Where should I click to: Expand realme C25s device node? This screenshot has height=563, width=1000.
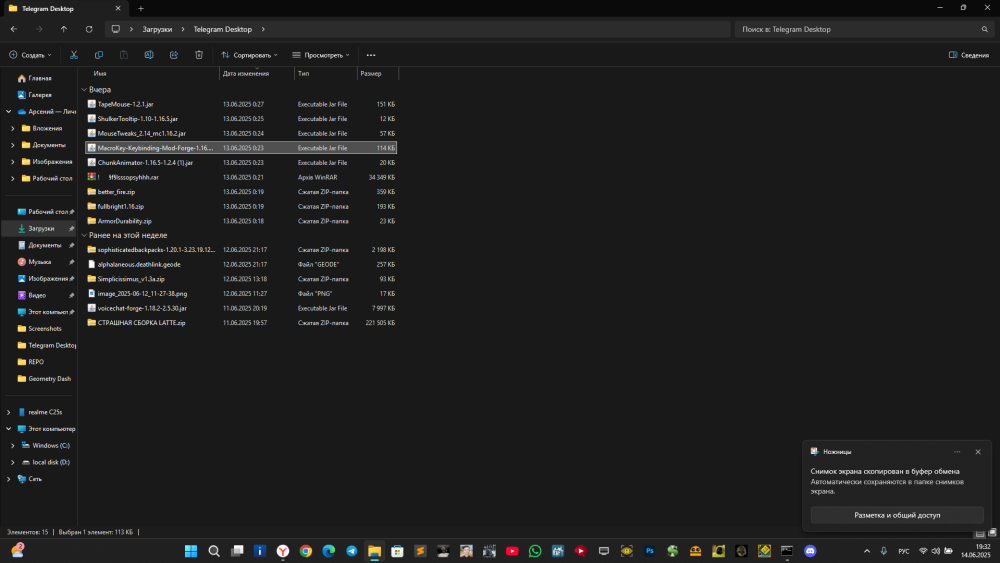click(9, 413)
